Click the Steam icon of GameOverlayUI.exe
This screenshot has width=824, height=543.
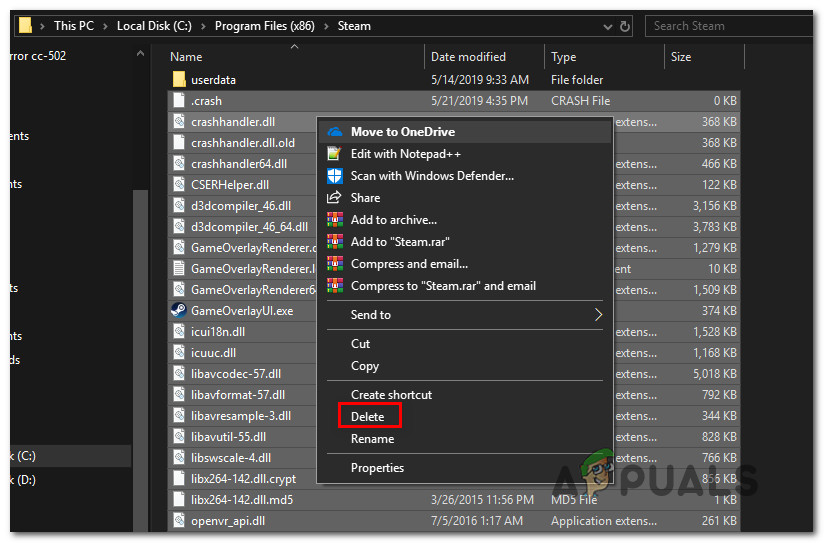179,311
